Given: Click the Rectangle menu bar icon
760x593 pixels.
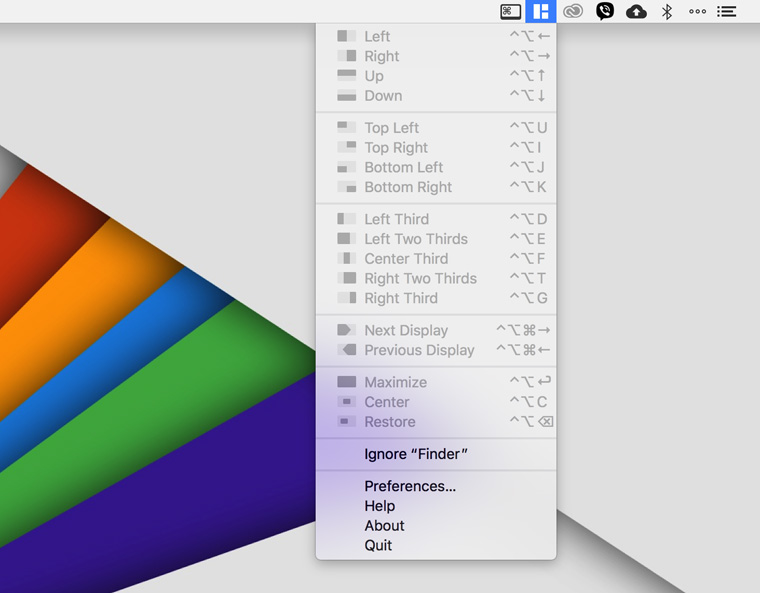Looking at the screenshot, I should pos(540,11).
